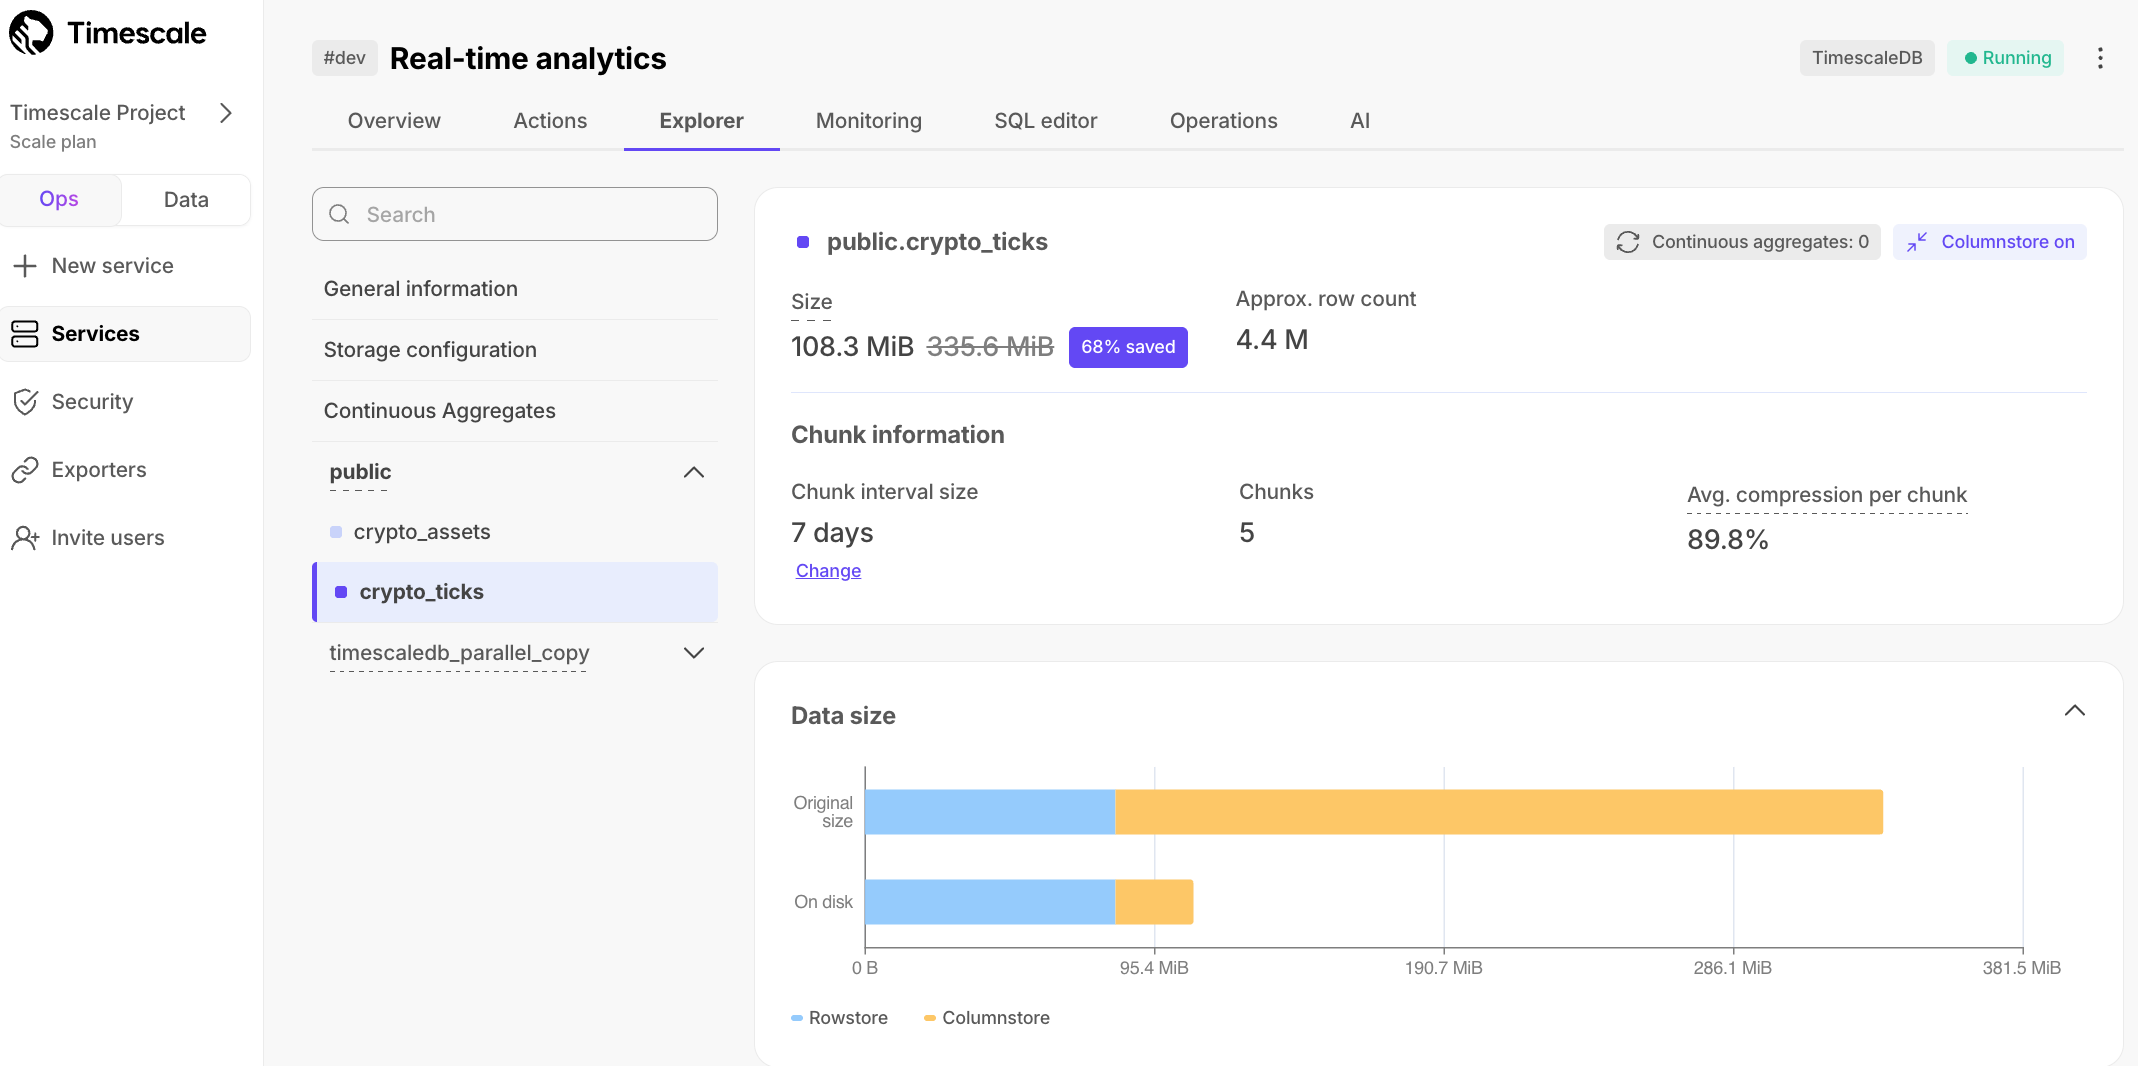Click the Invite users person icon

25,538
